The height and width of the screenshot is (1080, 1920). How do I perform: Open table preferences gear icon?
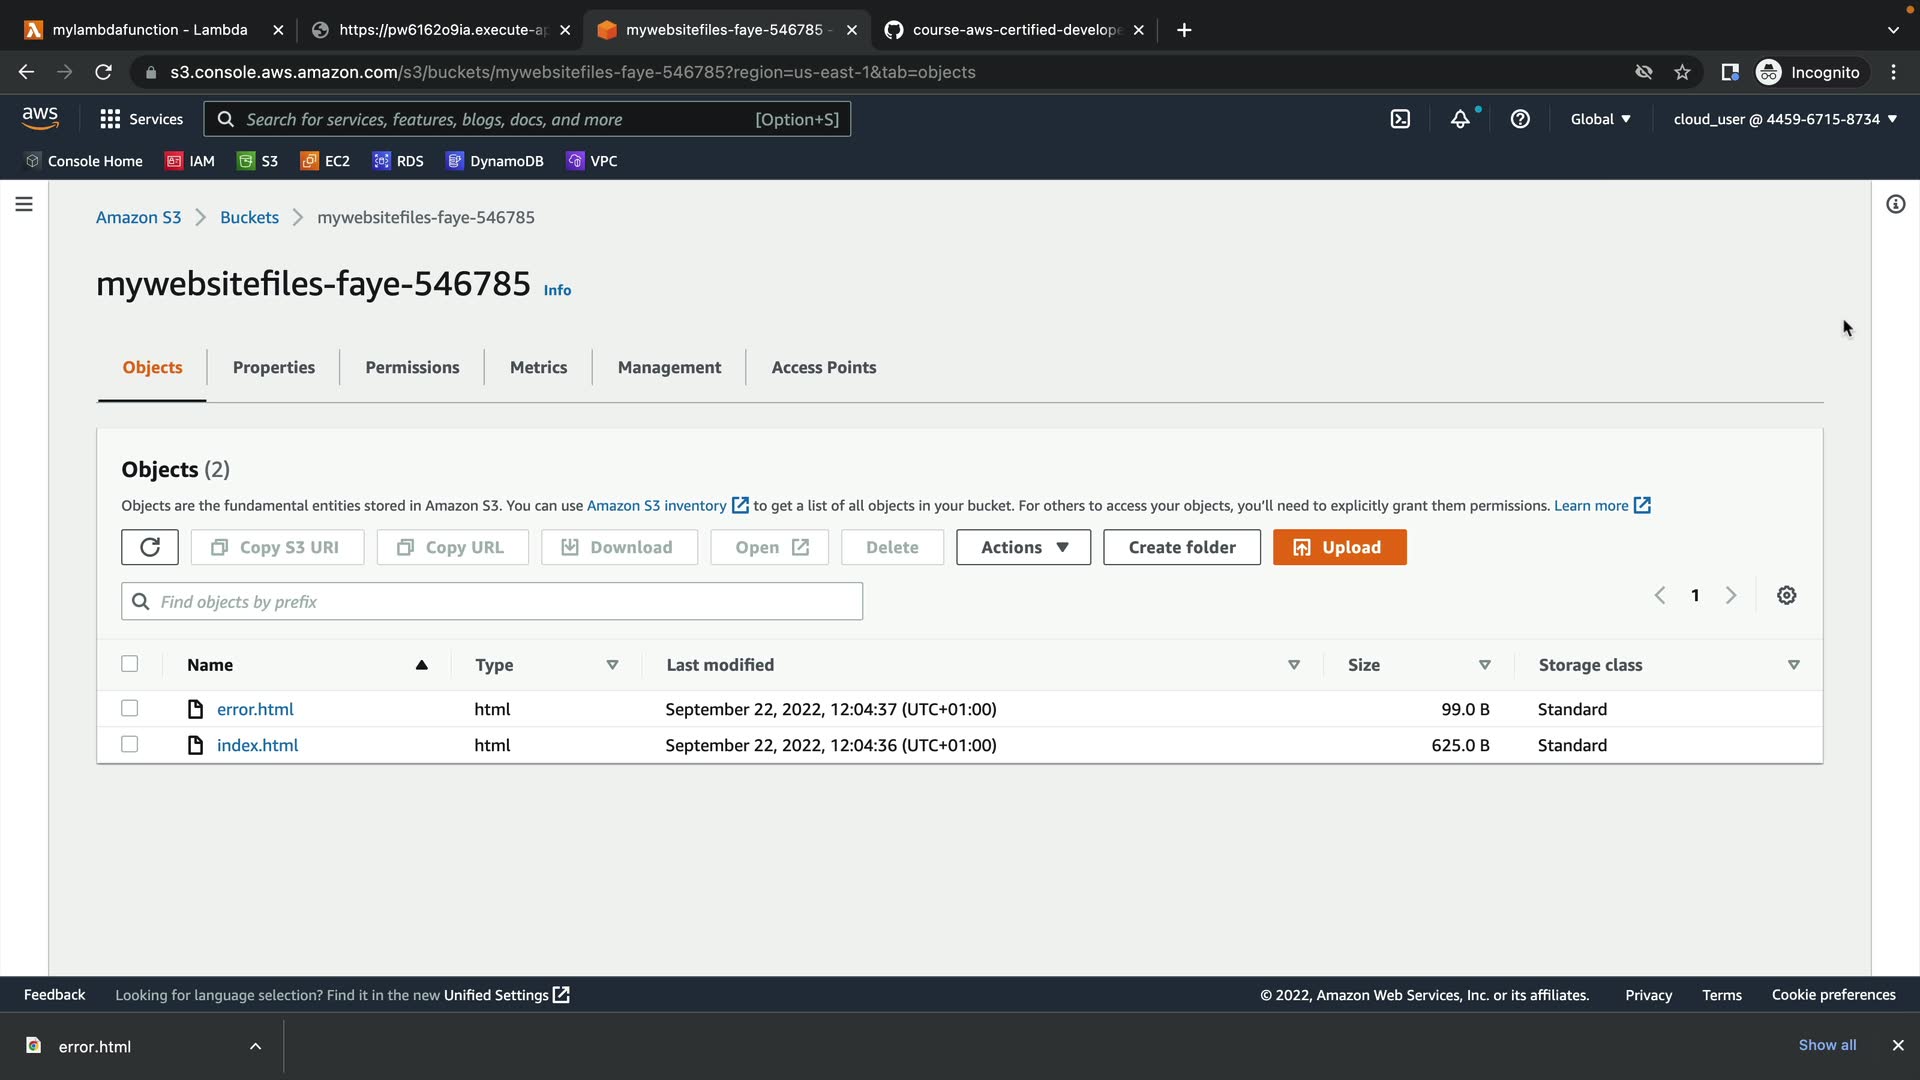[1786, 596]
